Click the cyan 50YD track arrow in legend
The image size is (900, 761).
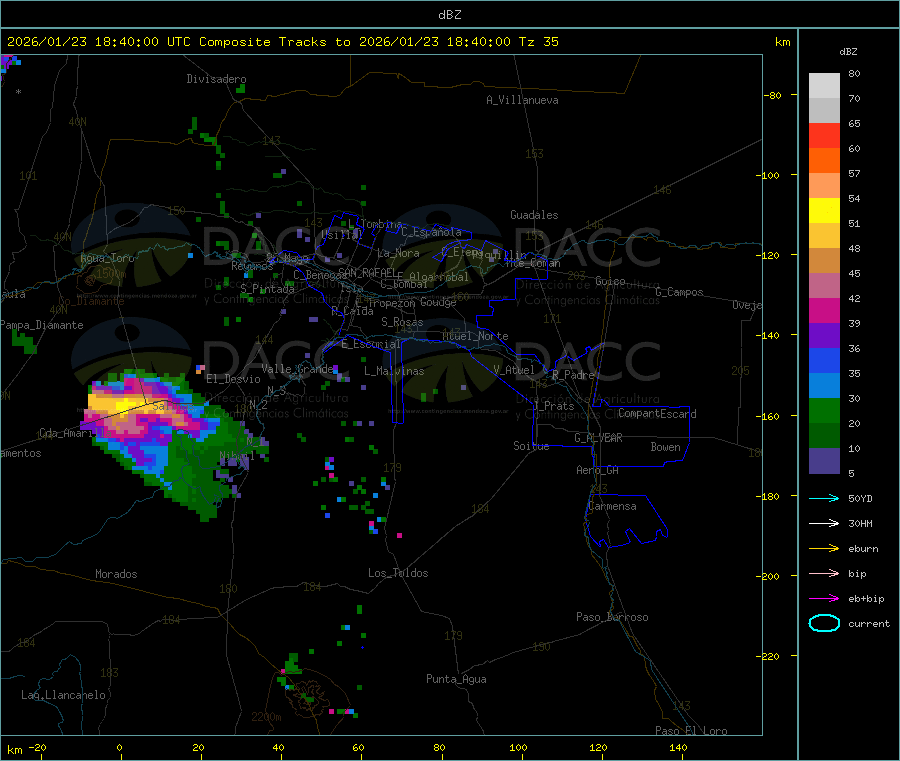(x=824, y=498)
